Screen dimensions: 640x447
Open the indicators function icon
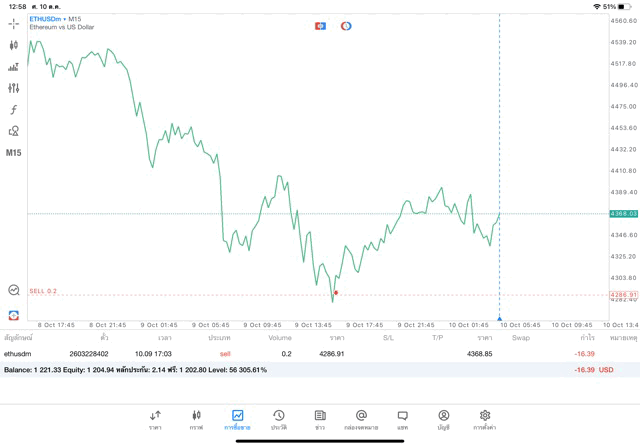coord(14,110)
